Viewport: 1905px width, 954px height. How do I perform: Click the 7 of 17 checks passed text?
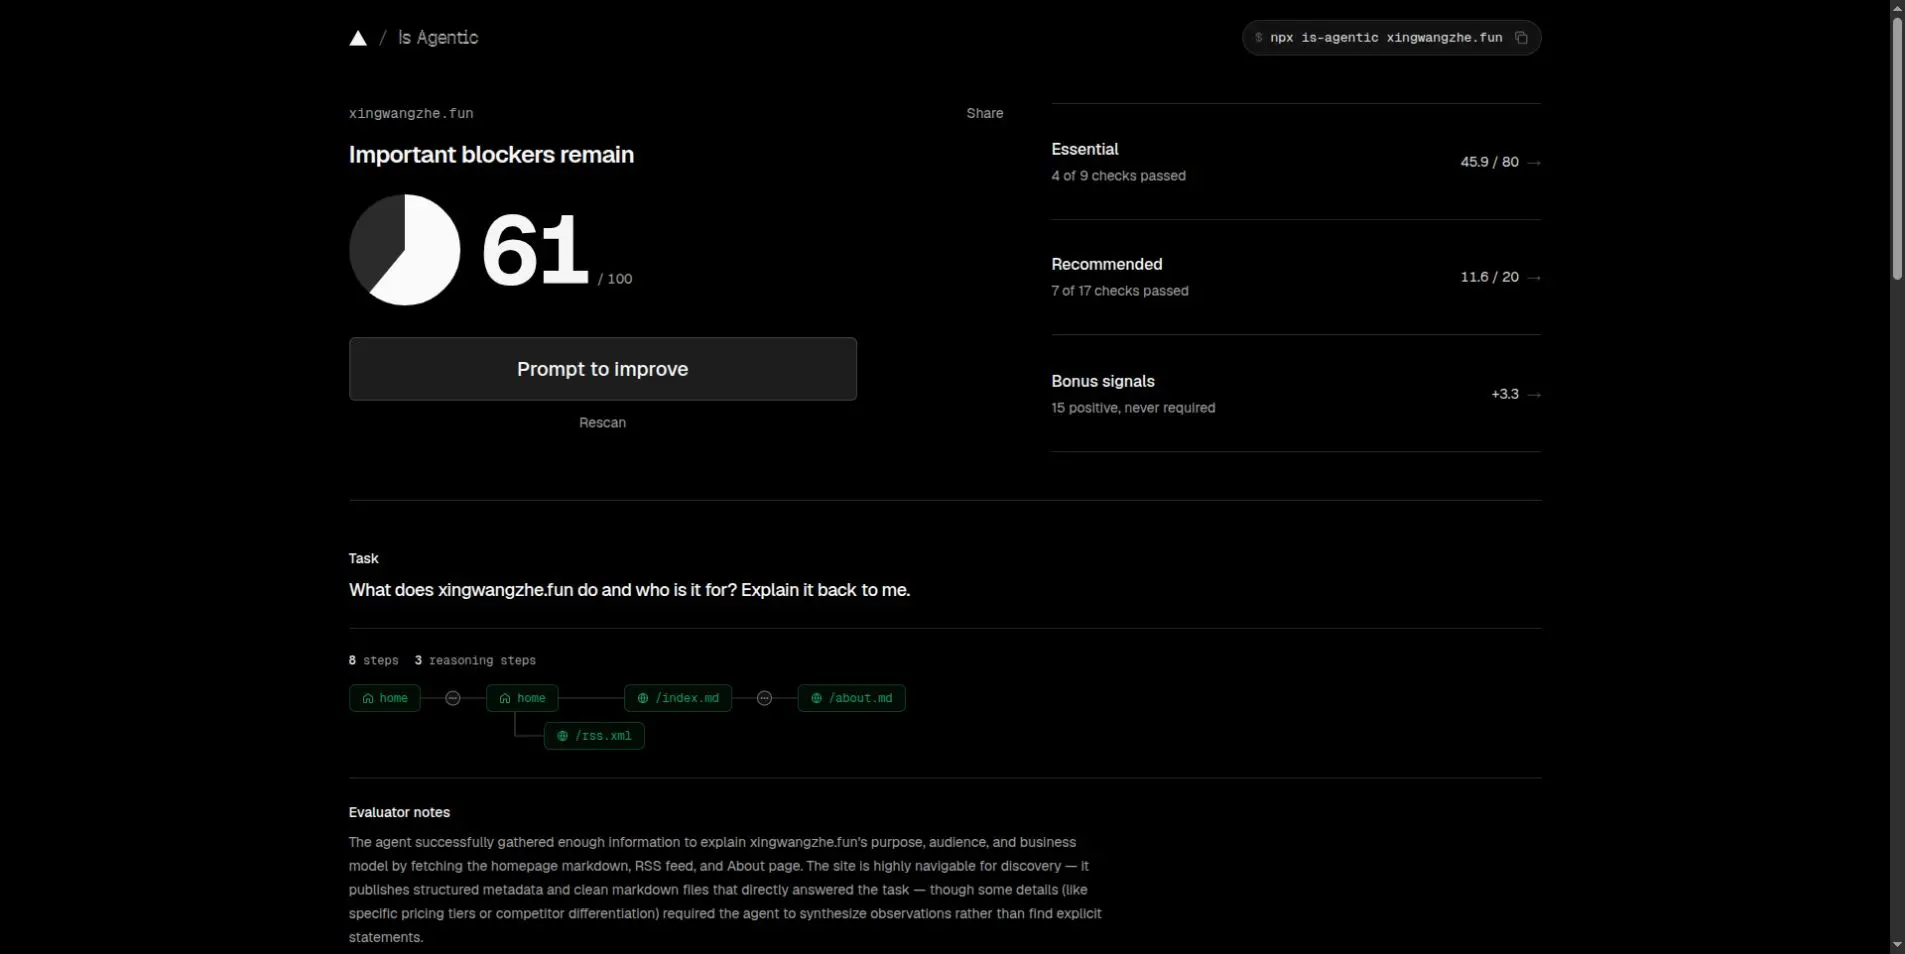1120,291
